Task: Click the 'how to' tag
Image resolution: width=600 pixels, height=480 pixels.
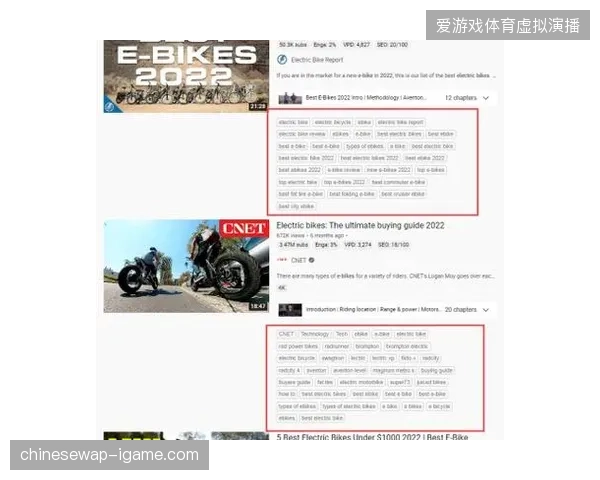Action: pyautogui.click(x=287, y=394)
